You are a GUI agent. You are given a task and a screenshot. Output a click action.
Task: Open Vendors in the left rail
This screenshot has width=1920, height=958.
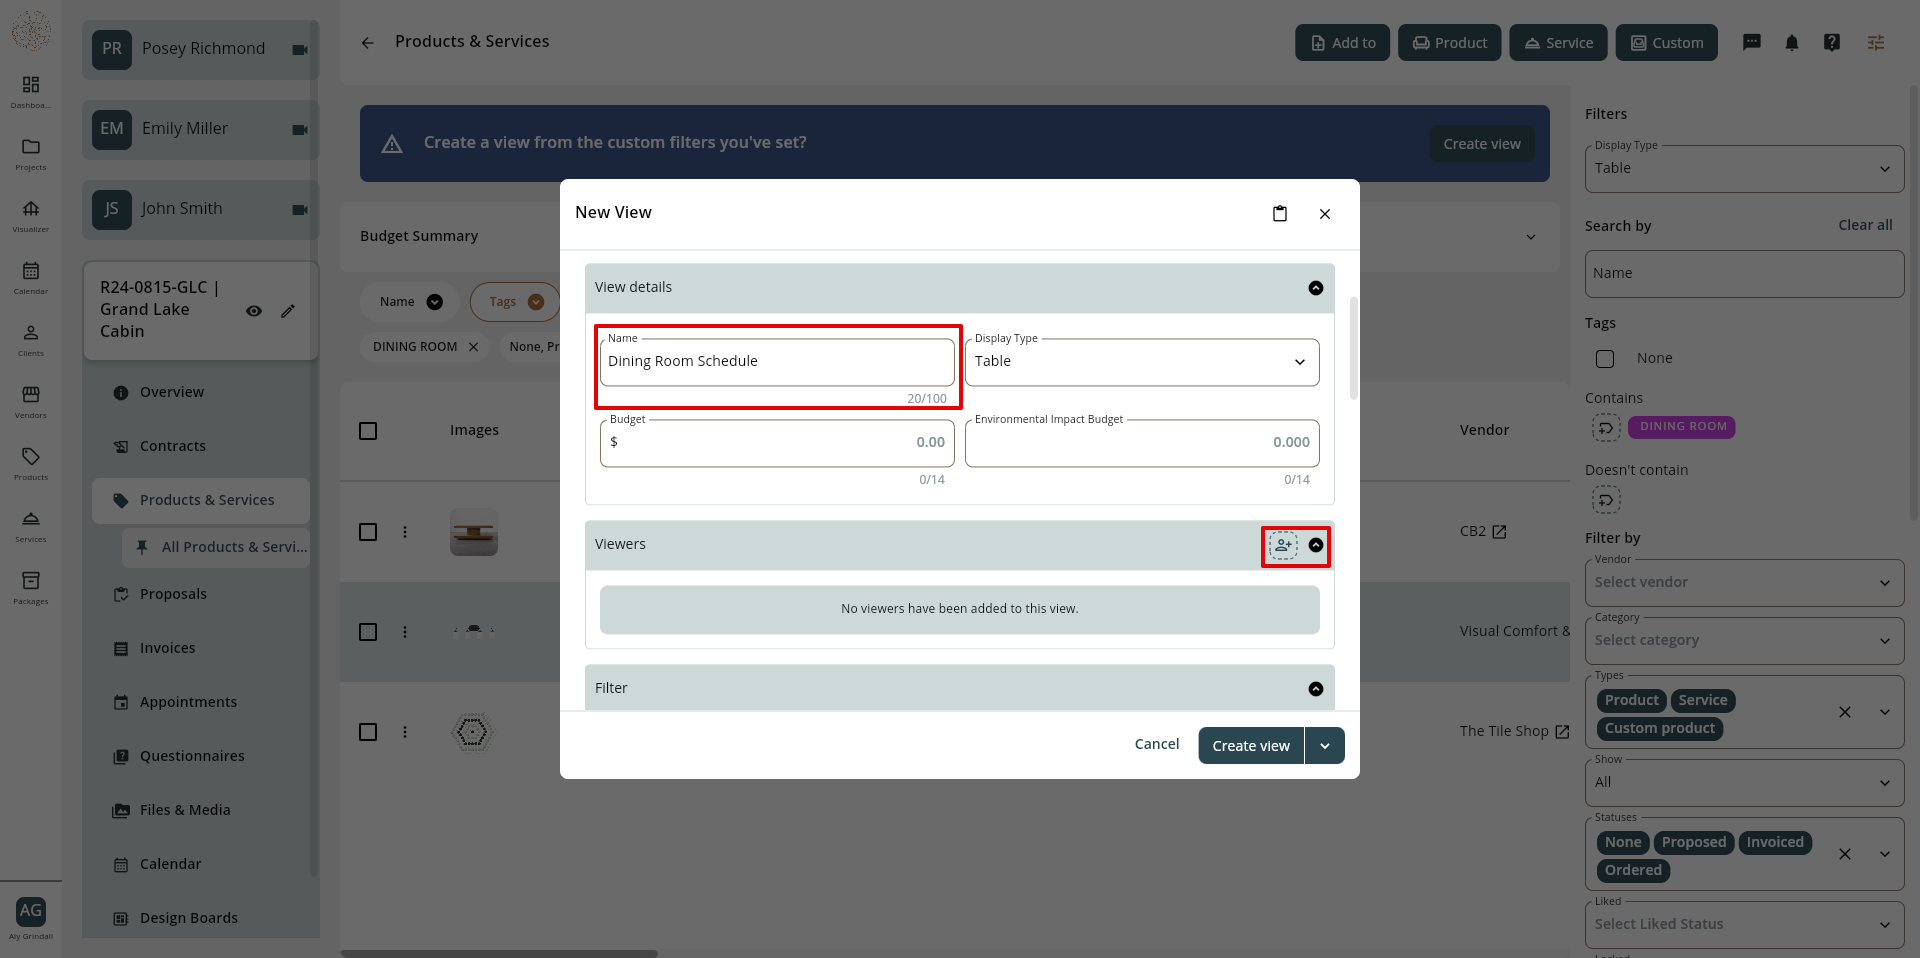click(31, 401)
